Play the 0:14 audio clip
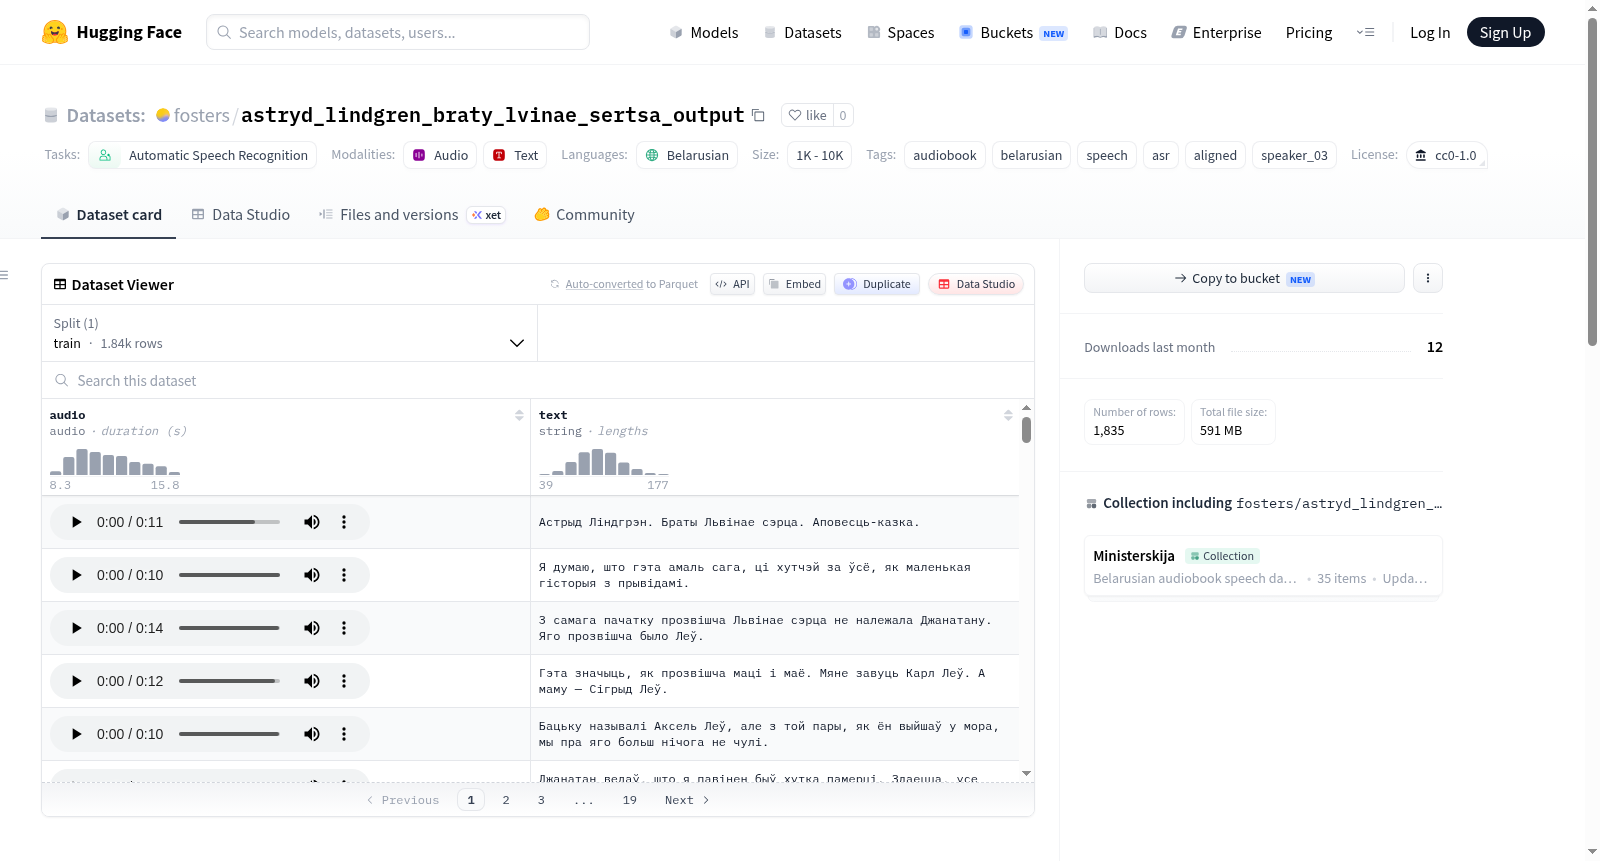This screenshot has width=1600, height=861. 77,628
